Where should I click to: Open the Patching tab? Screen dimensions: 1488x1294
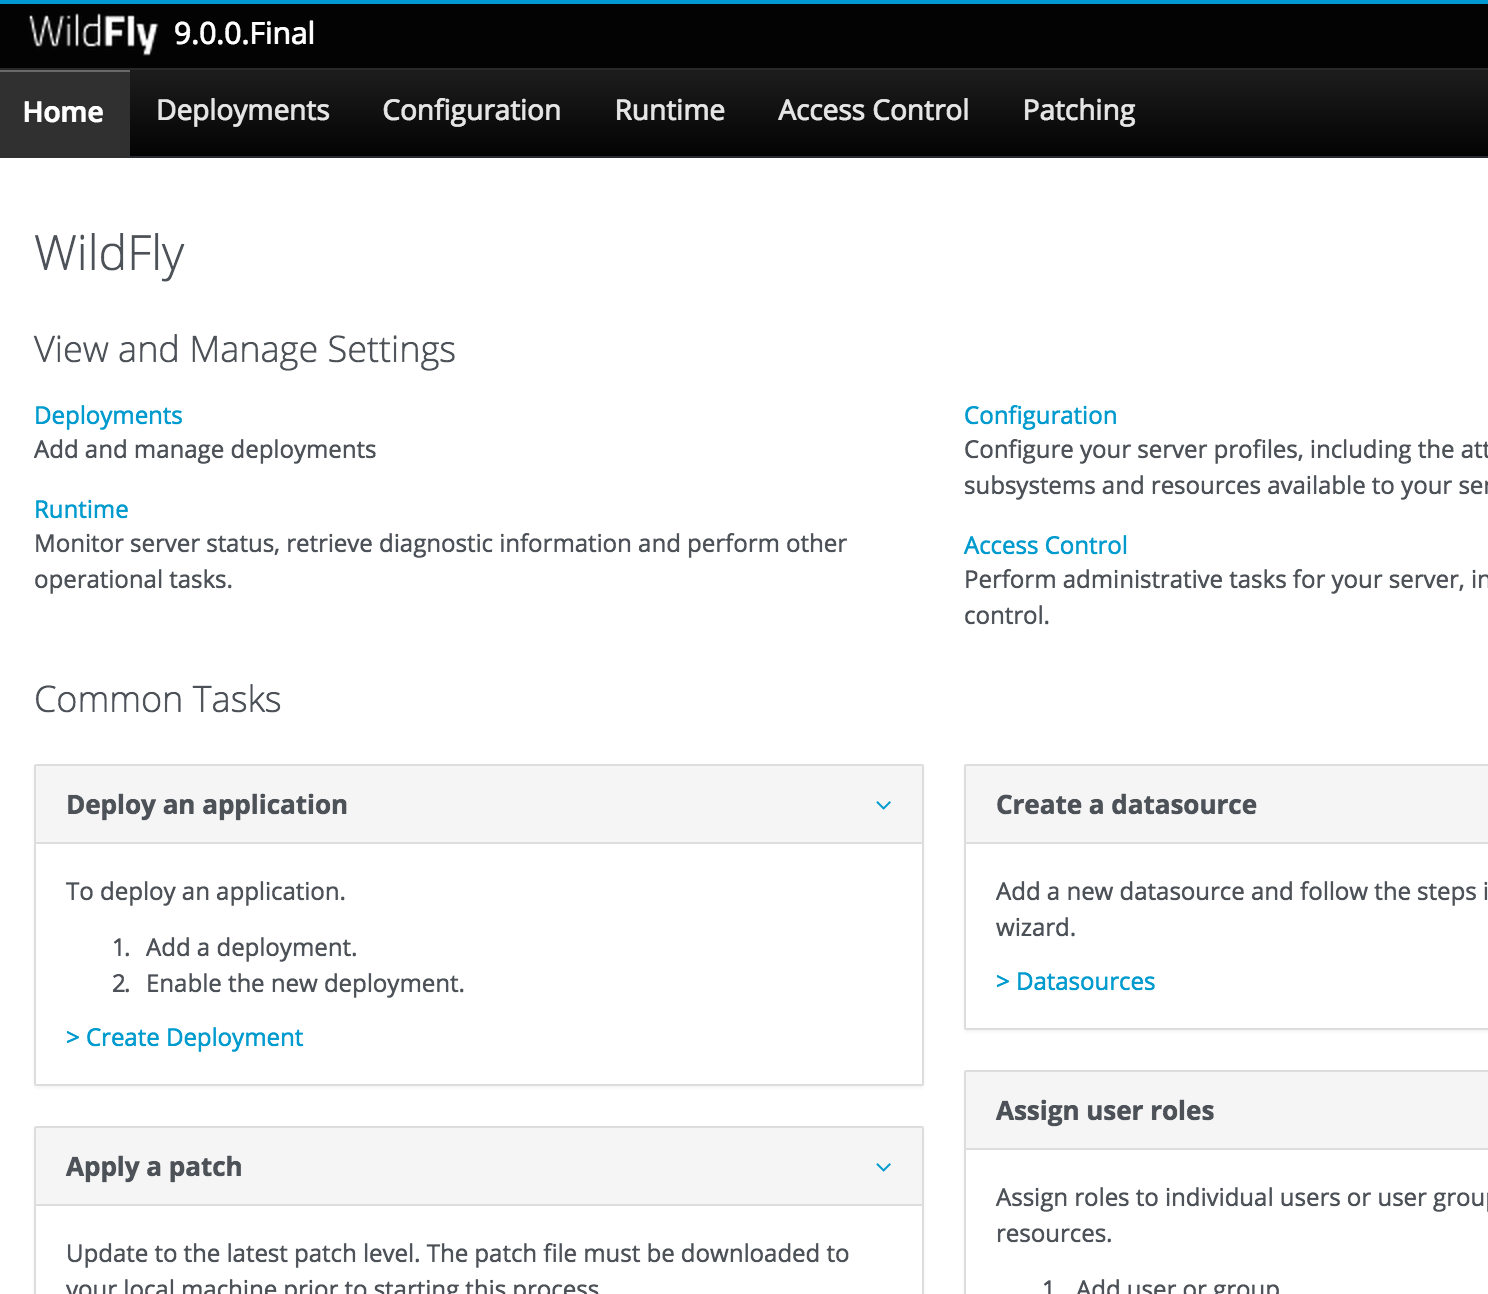point(1078,110)
